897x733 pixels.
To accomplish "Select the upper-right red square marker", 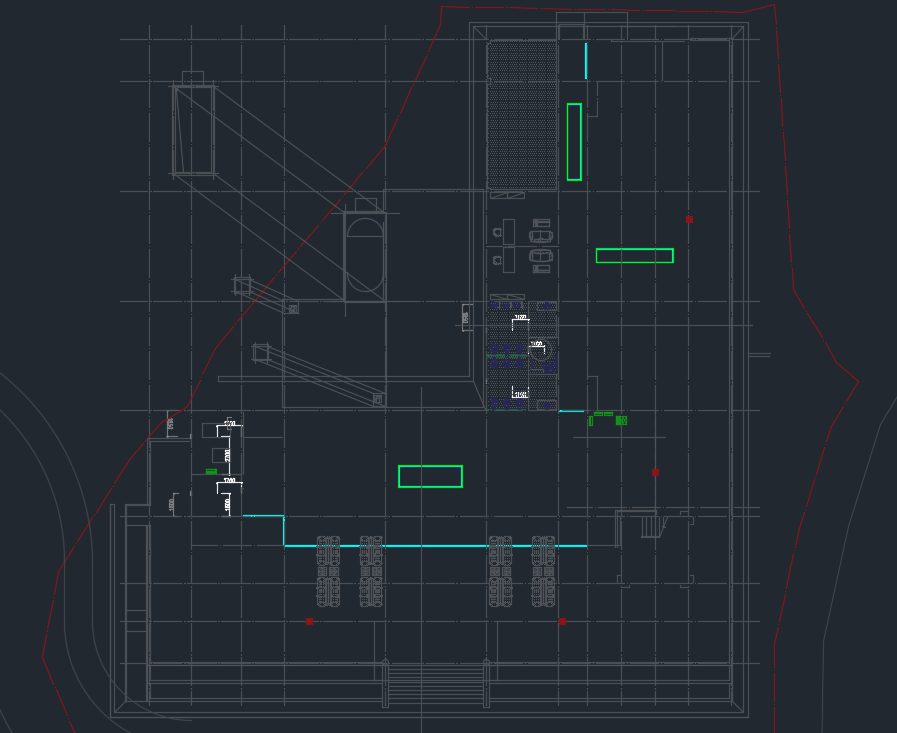I will click(689, 219).
